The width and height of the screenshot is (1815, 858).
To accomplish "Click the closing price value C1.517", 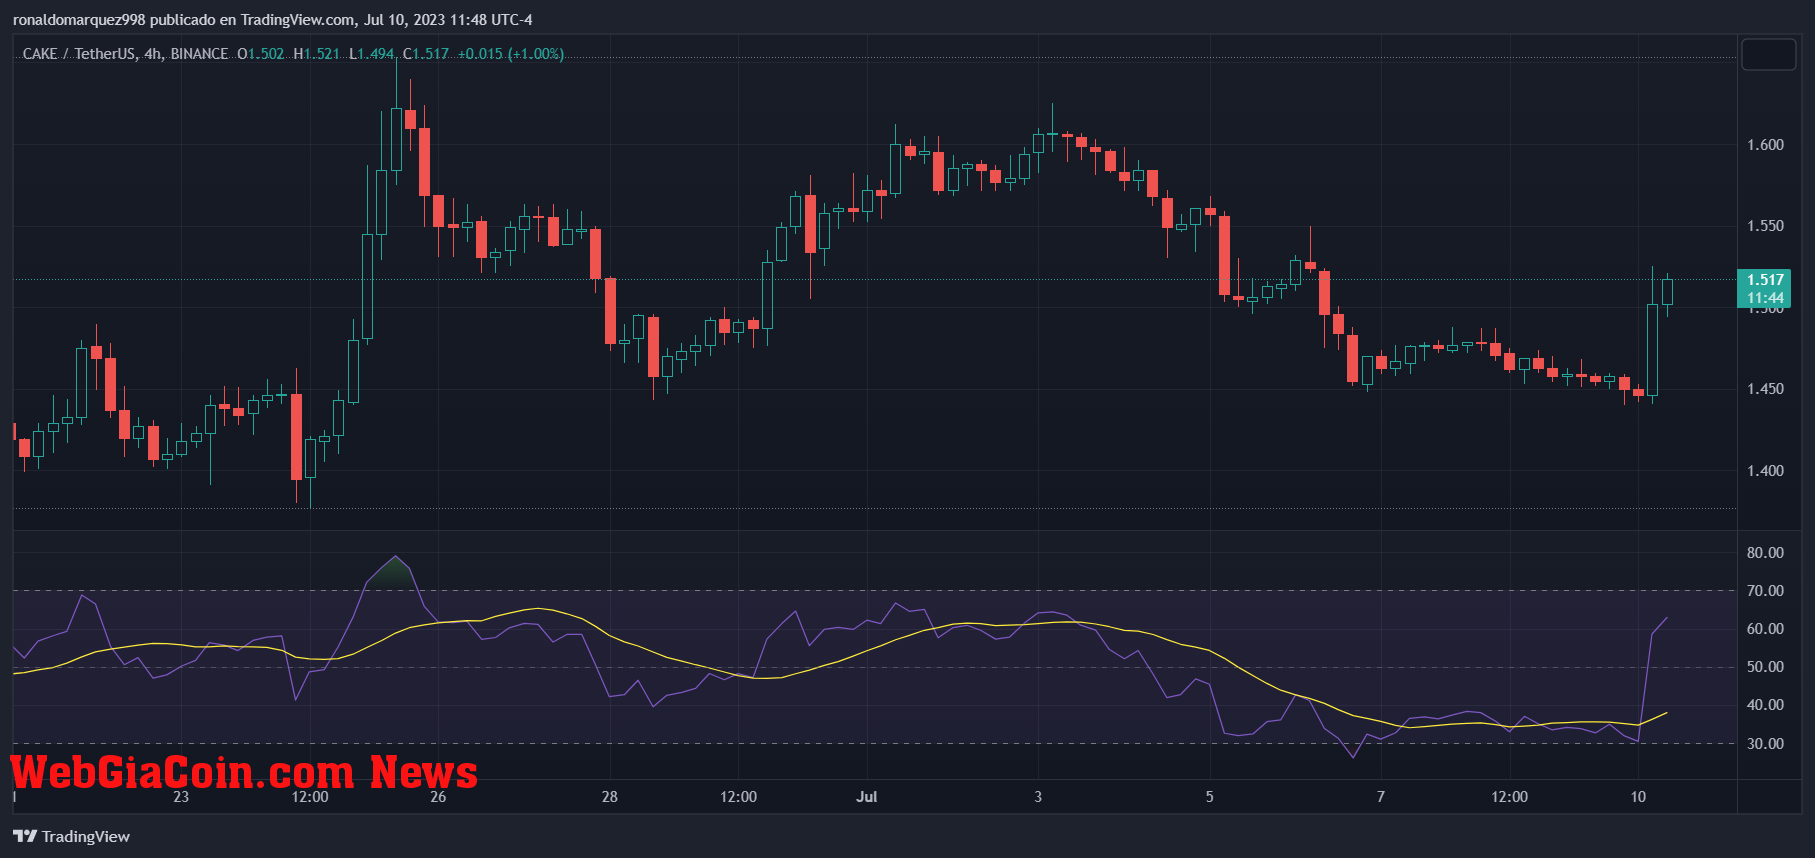I will pyautogui.click(x=426, y=54).
